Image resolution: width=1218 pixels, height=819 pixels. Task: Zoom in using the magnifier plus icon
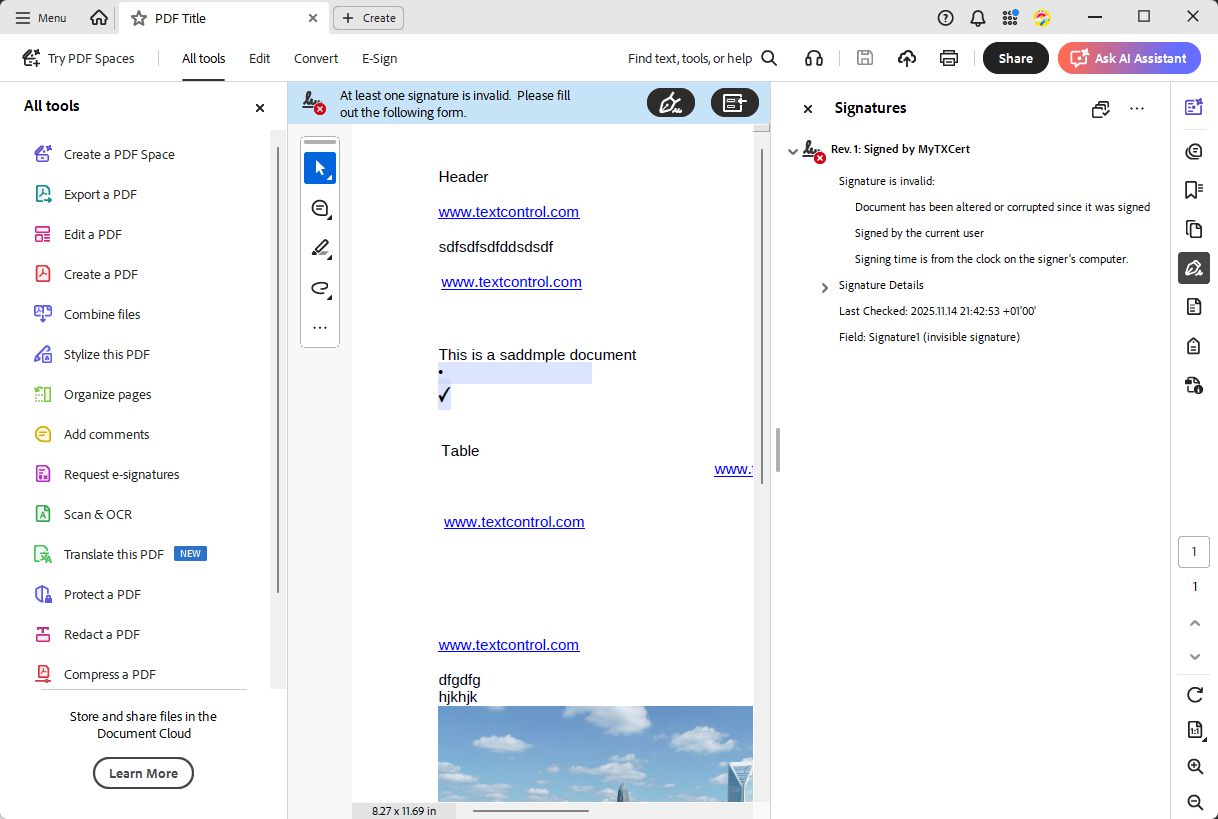(x=1193, y=766)
